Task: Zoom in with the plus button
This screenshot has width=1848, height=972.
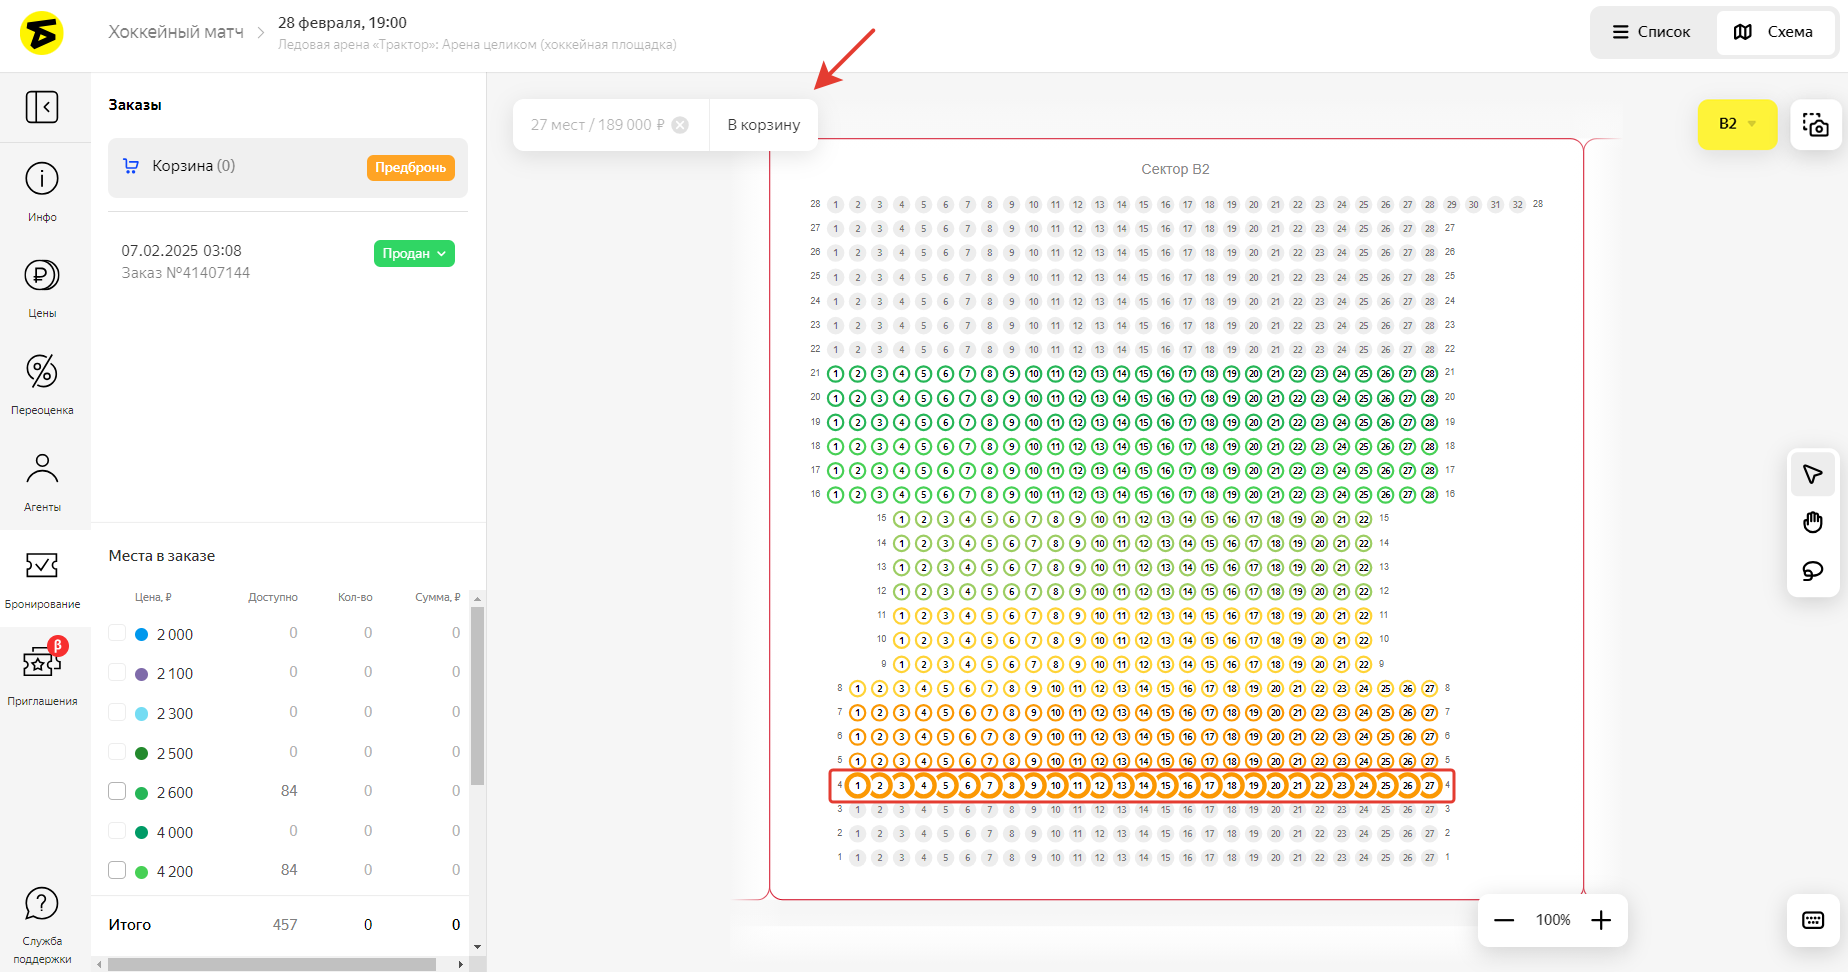Action: tap(1601, 920)
